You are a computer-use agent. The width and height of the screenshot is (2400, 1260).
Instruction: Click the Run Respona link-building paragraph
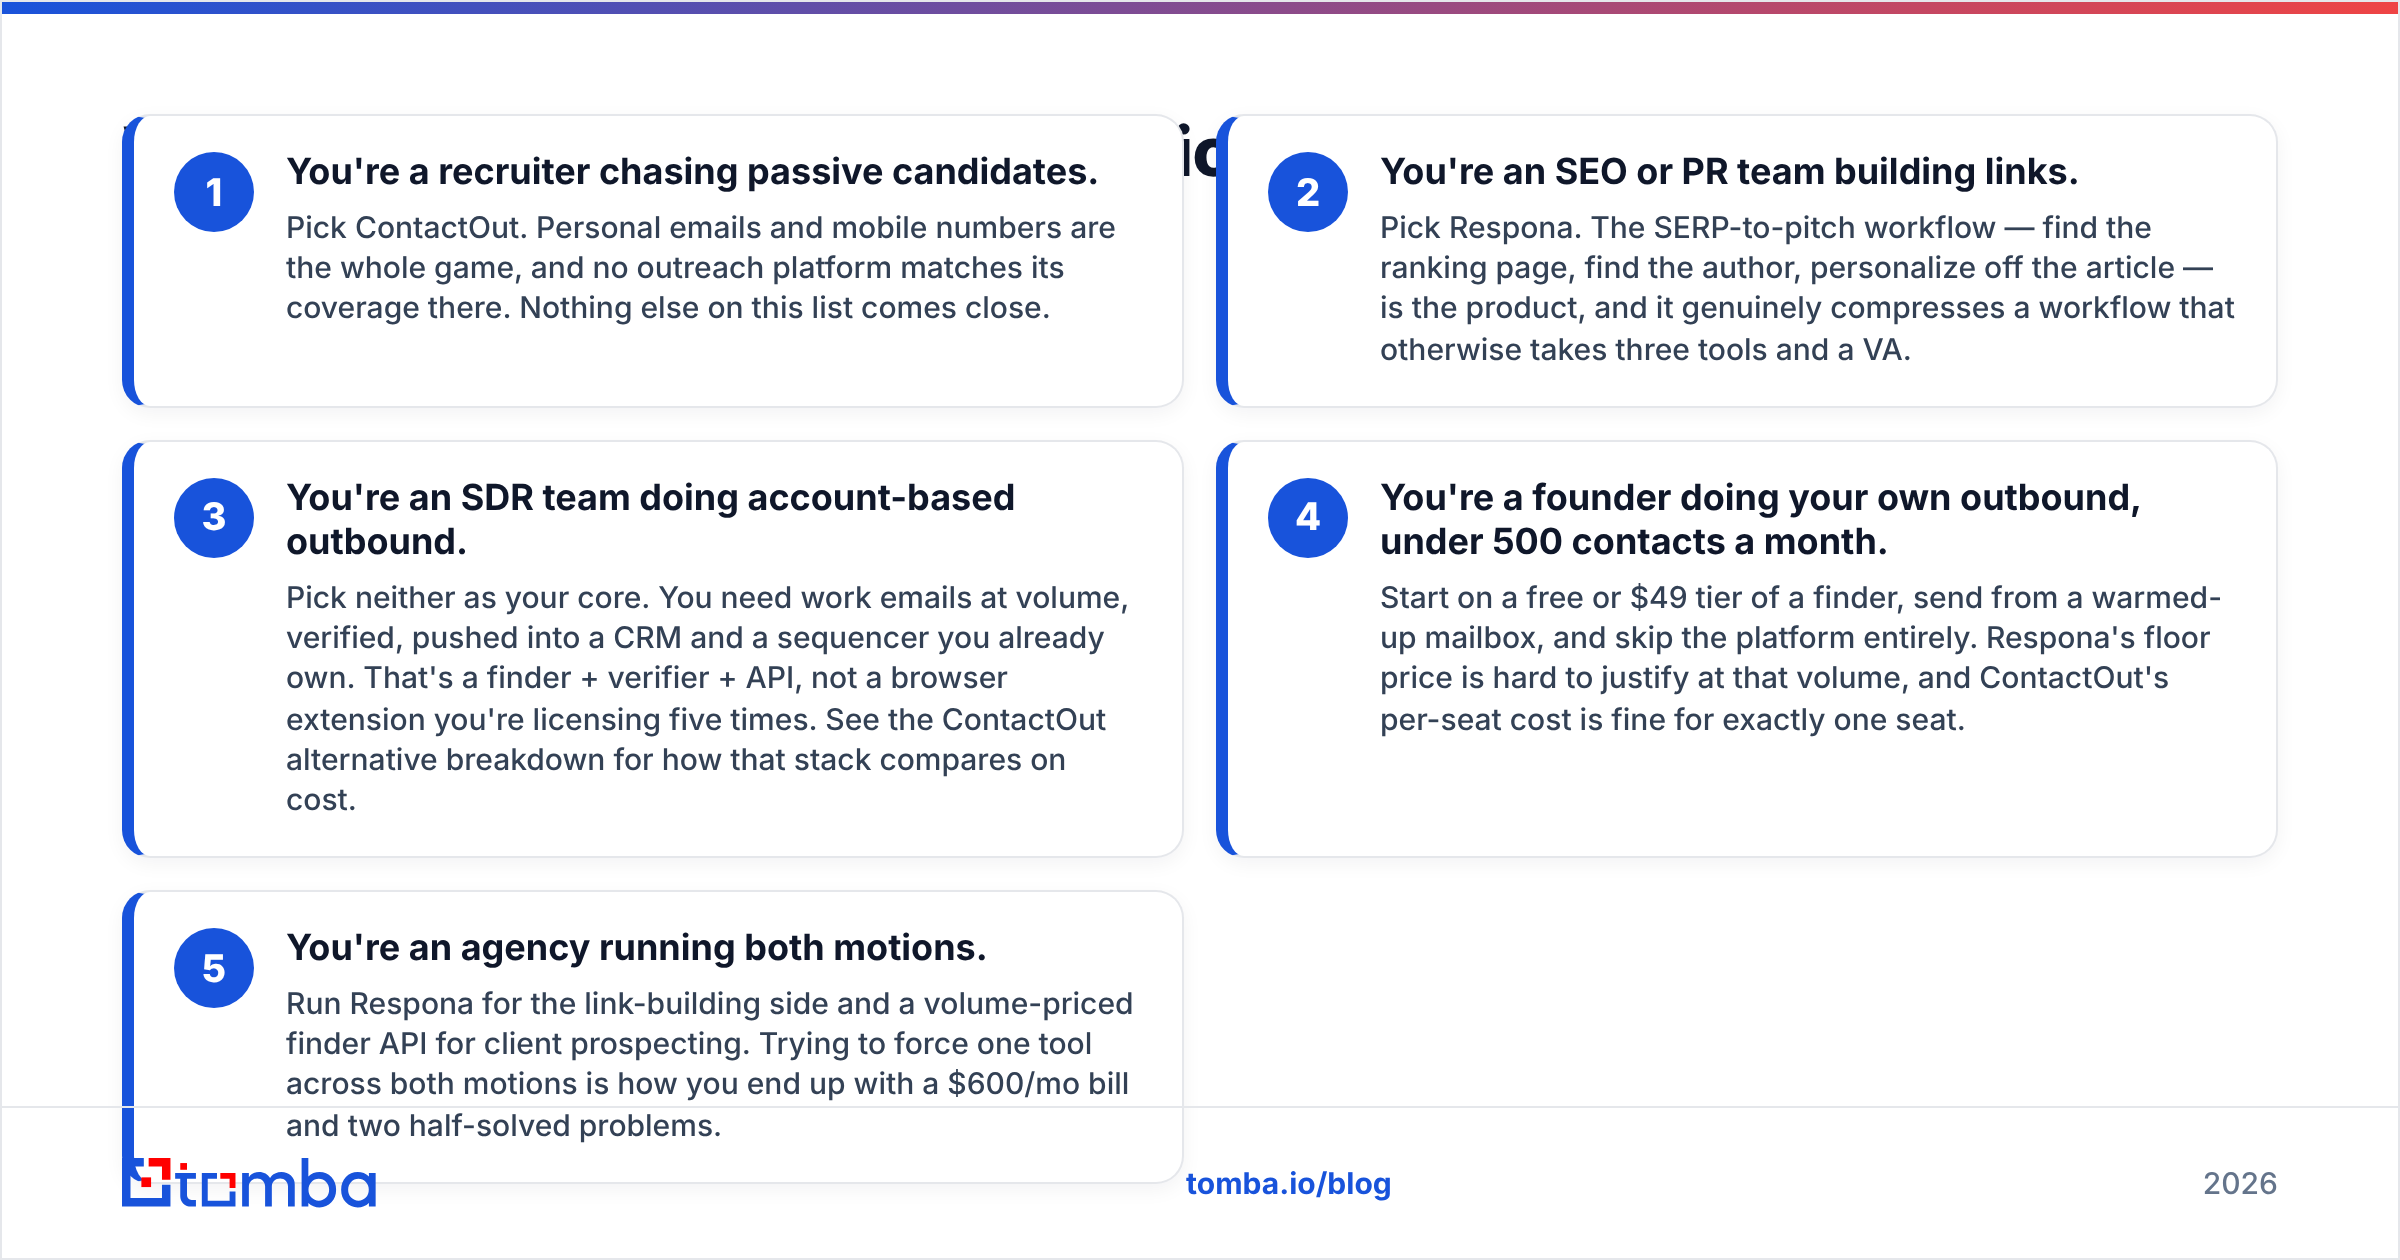tap(709, 1064)
